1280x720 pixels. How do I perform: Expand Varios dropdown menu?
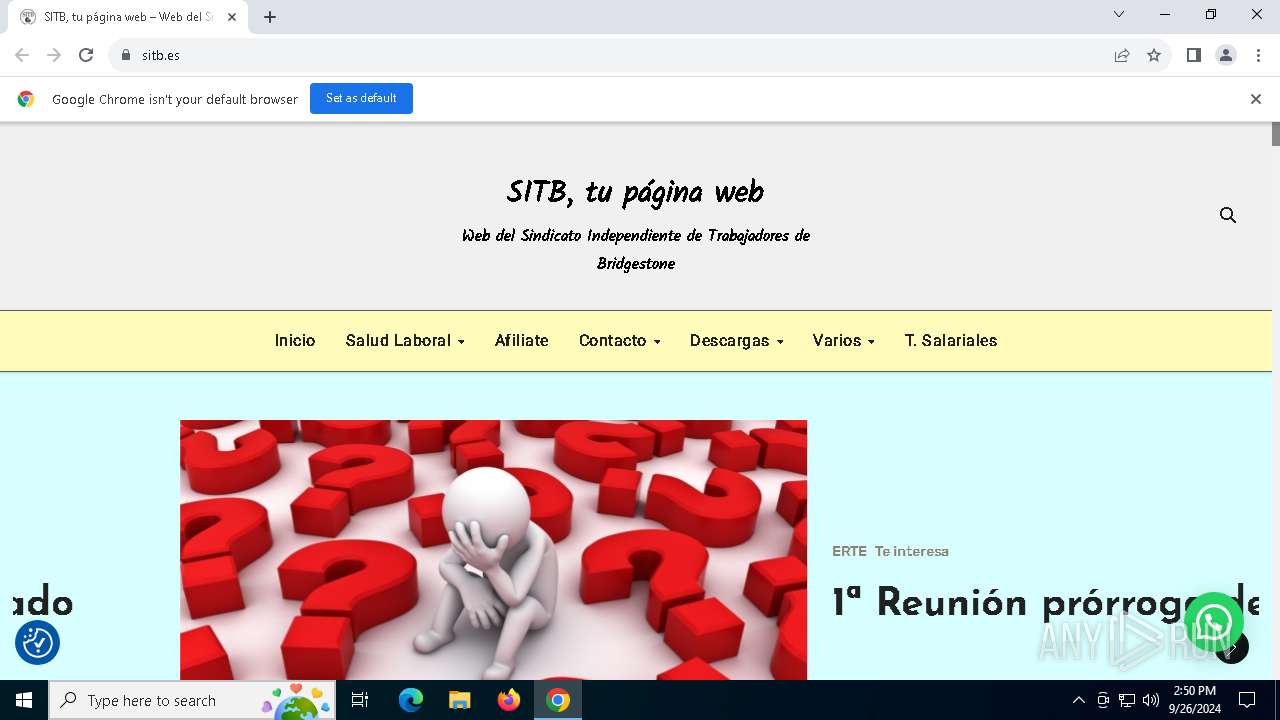click(x=844, y=341)
